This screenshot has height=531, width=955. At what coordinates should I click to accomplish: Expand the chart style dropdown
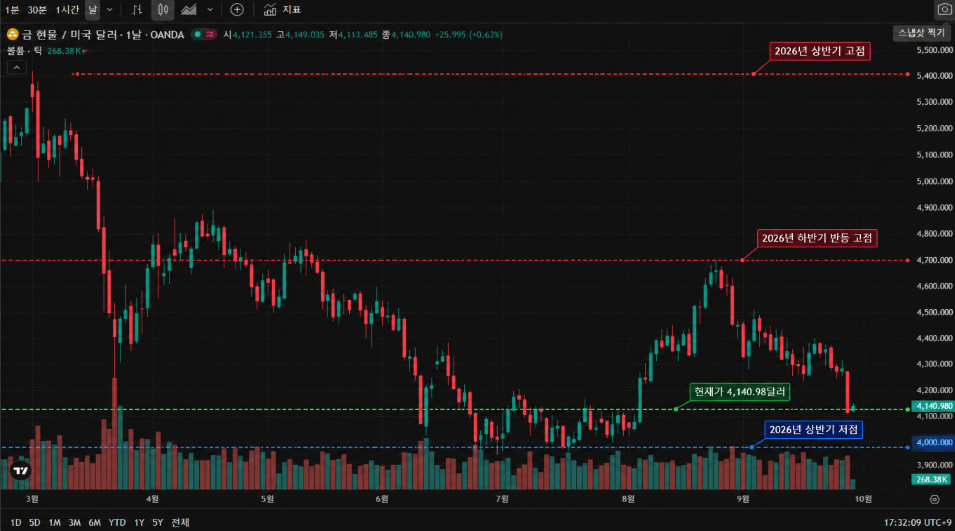210,10
